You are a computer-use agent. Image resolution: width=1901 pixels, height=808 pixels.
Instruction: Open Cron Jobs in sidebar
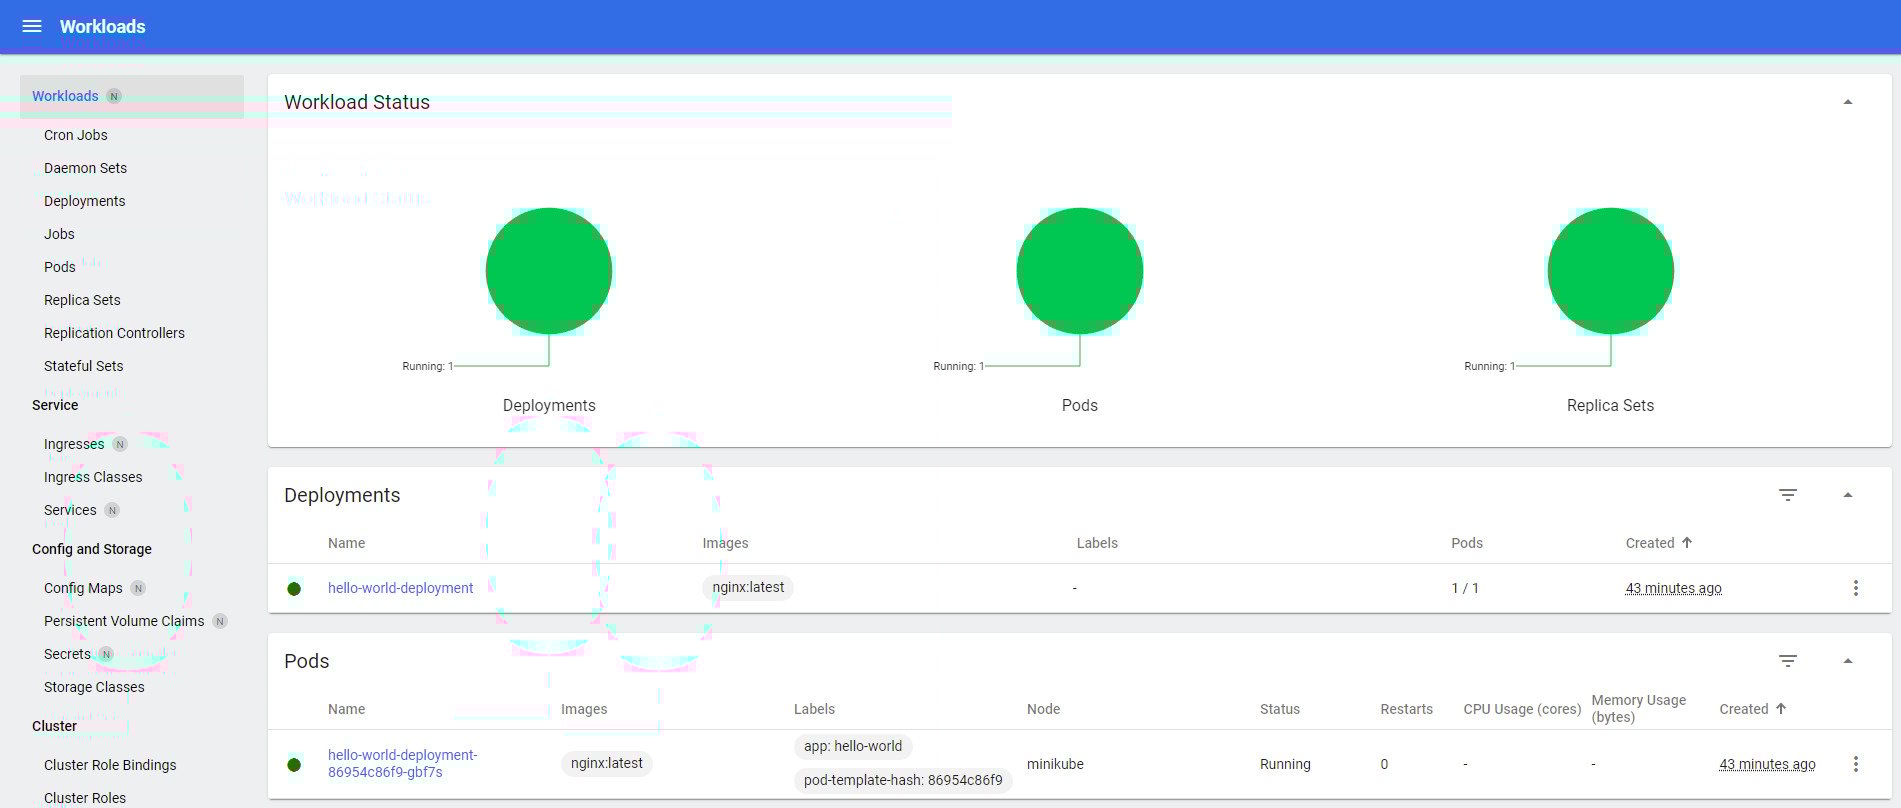coord(75,135)
